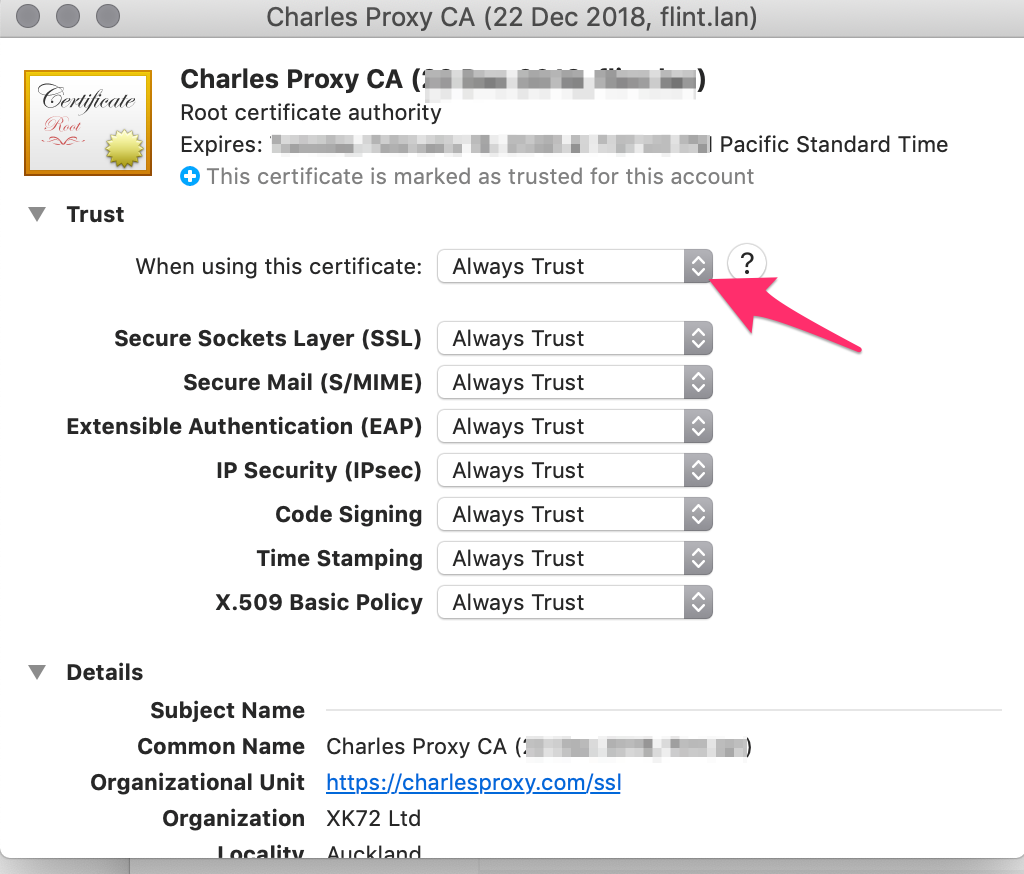Select the XK72 Ltd organization text
1024x874 pixels.
pyautogui.click(x=374, y=818)
